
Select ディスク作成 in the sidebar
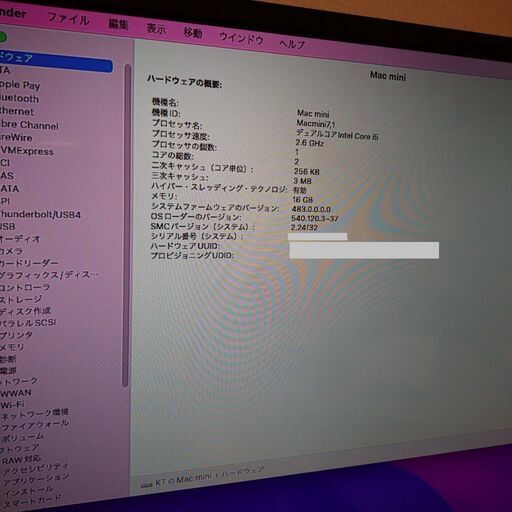[x=25, y=311]
